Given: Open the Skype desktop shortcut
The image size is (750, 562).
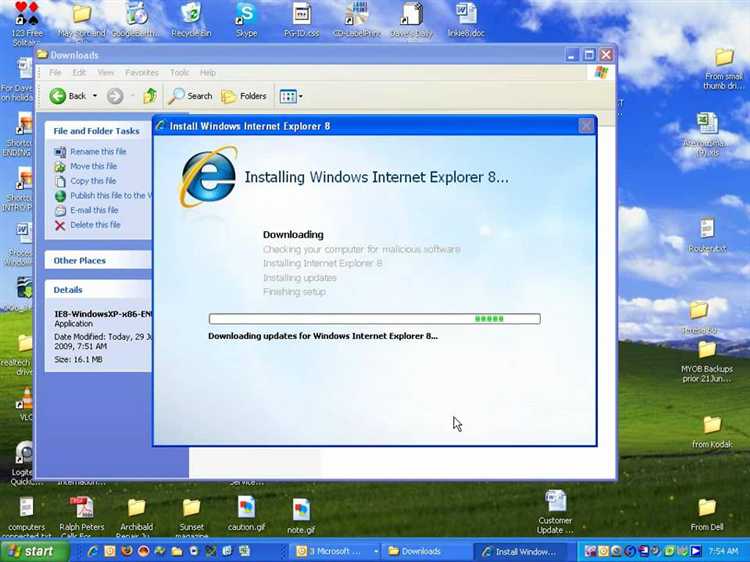Looking at the screenshot, I should point(246,20).
